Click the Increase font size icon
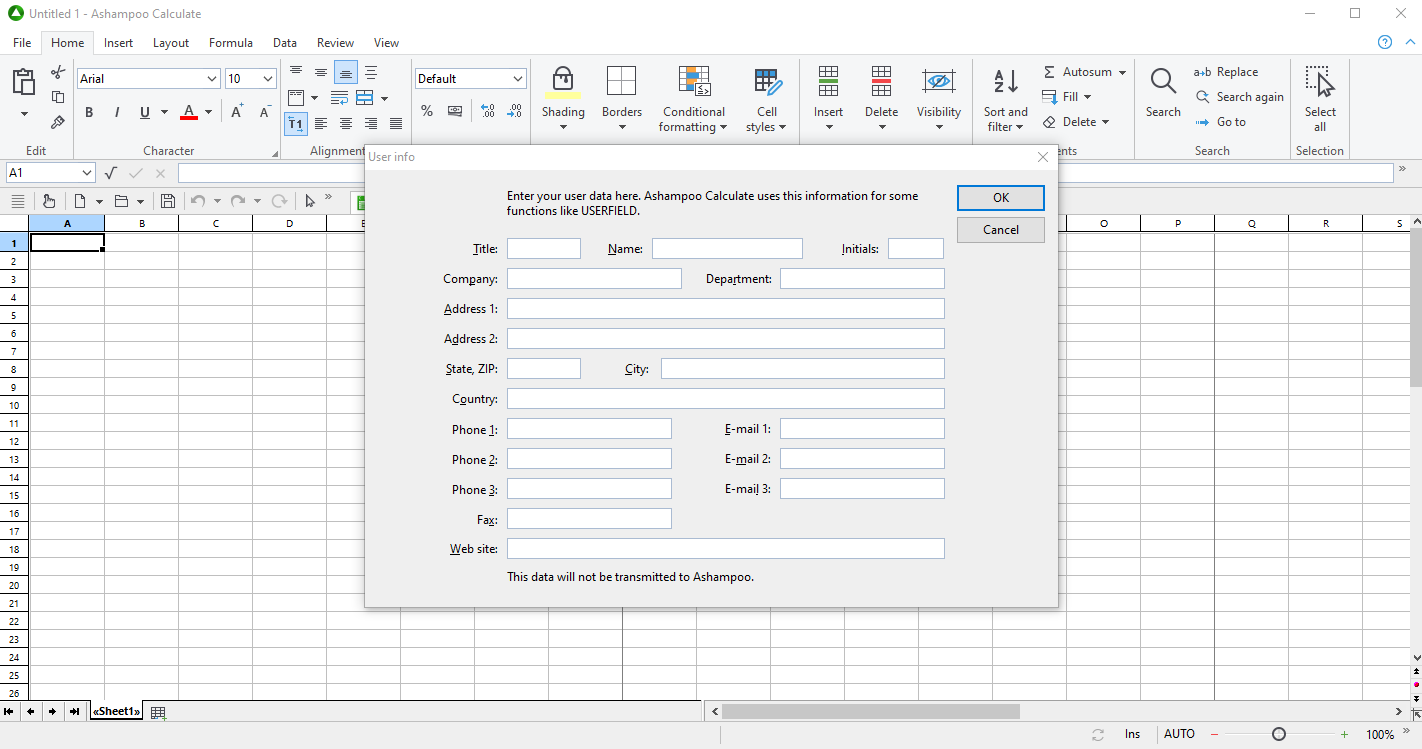The height and width of the screenshot is (749, 1422). click(237, 112)
